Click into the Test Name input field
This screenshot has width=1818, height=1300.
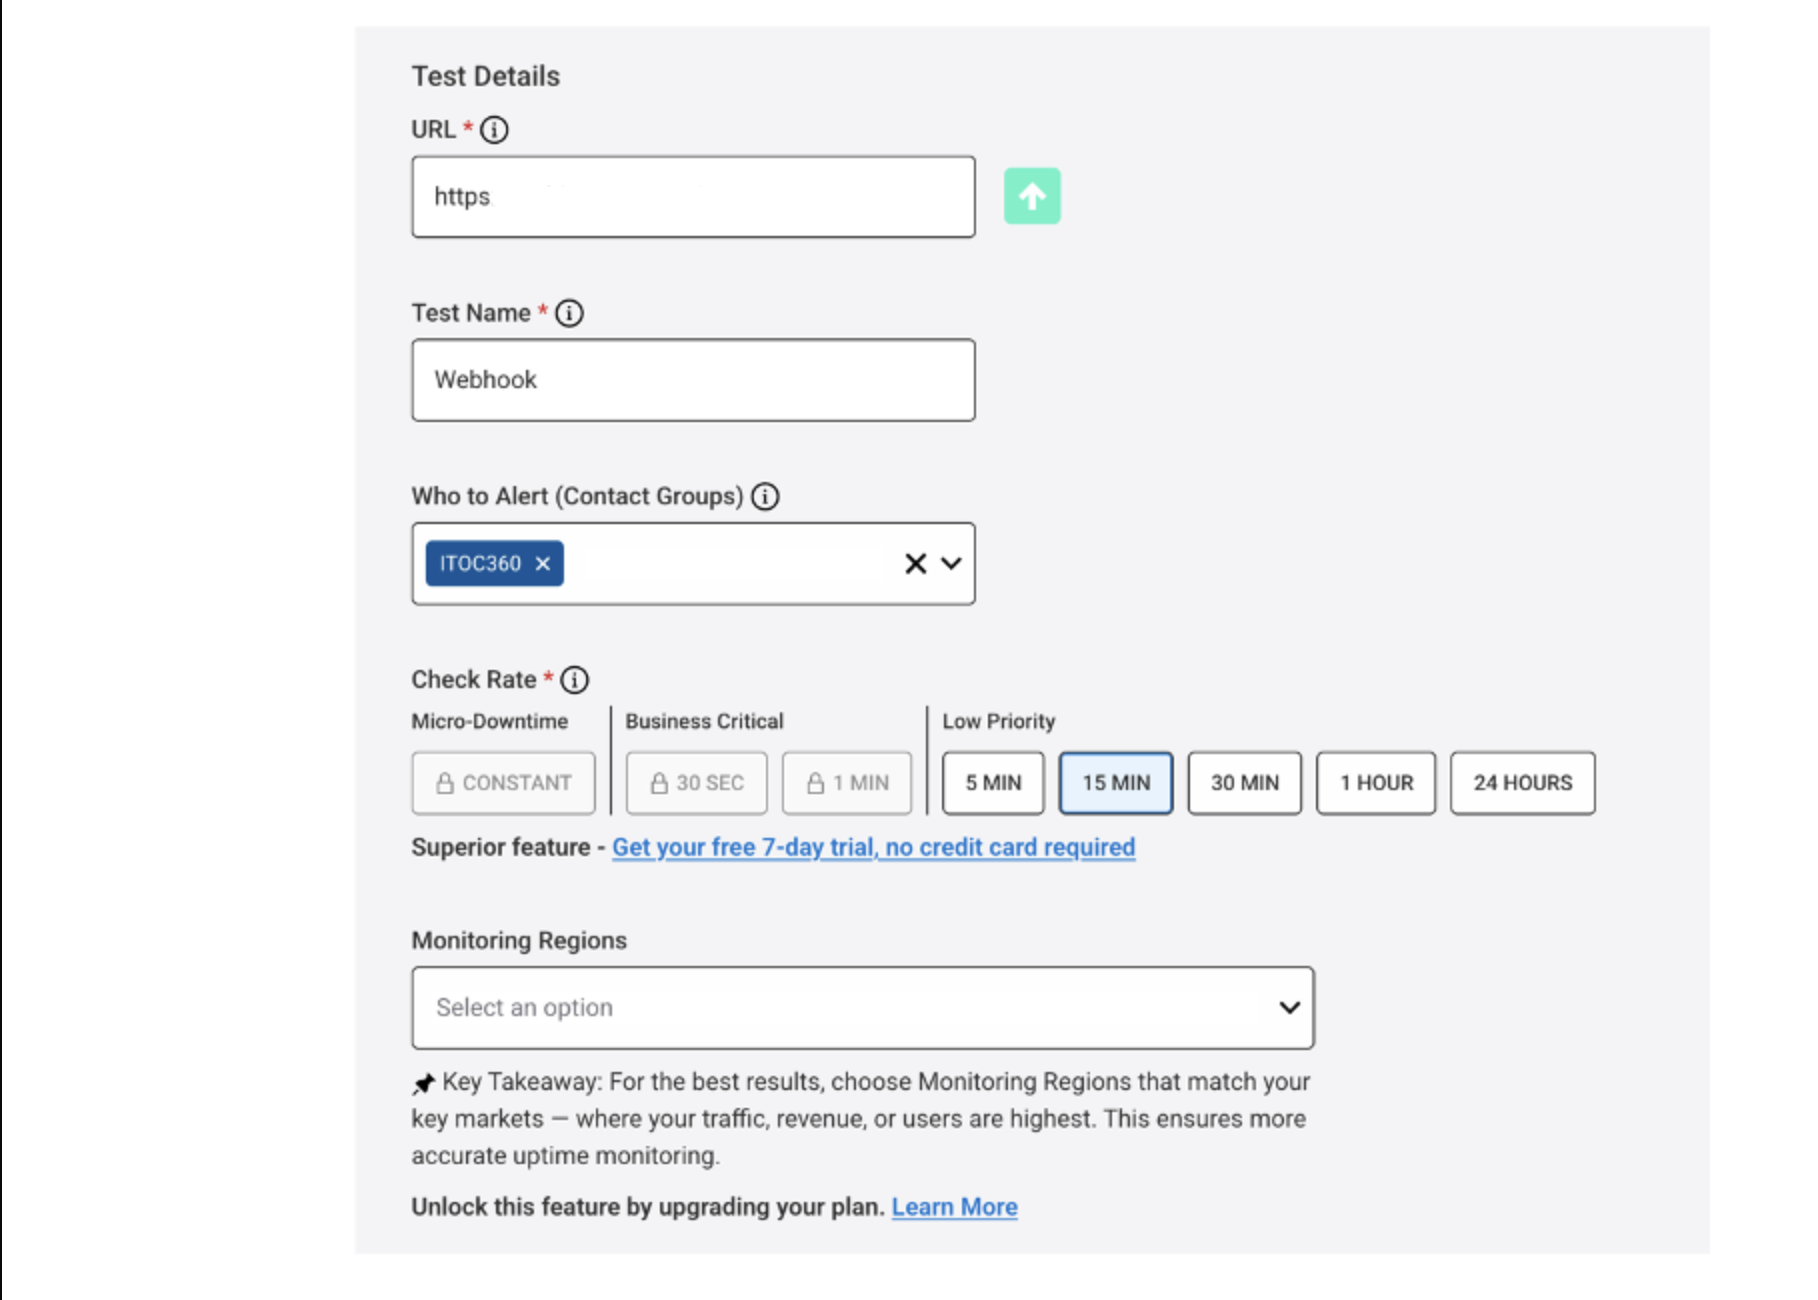693,380
